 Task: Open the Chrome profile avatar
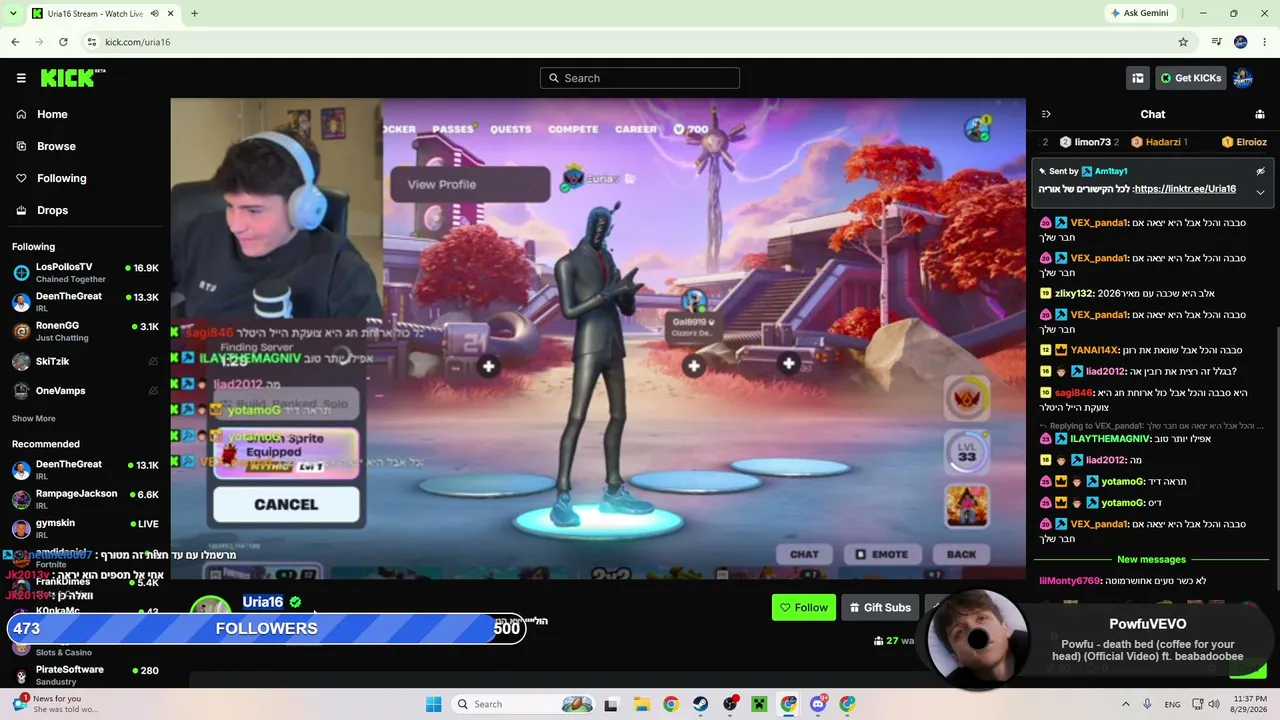(1241, 42)
